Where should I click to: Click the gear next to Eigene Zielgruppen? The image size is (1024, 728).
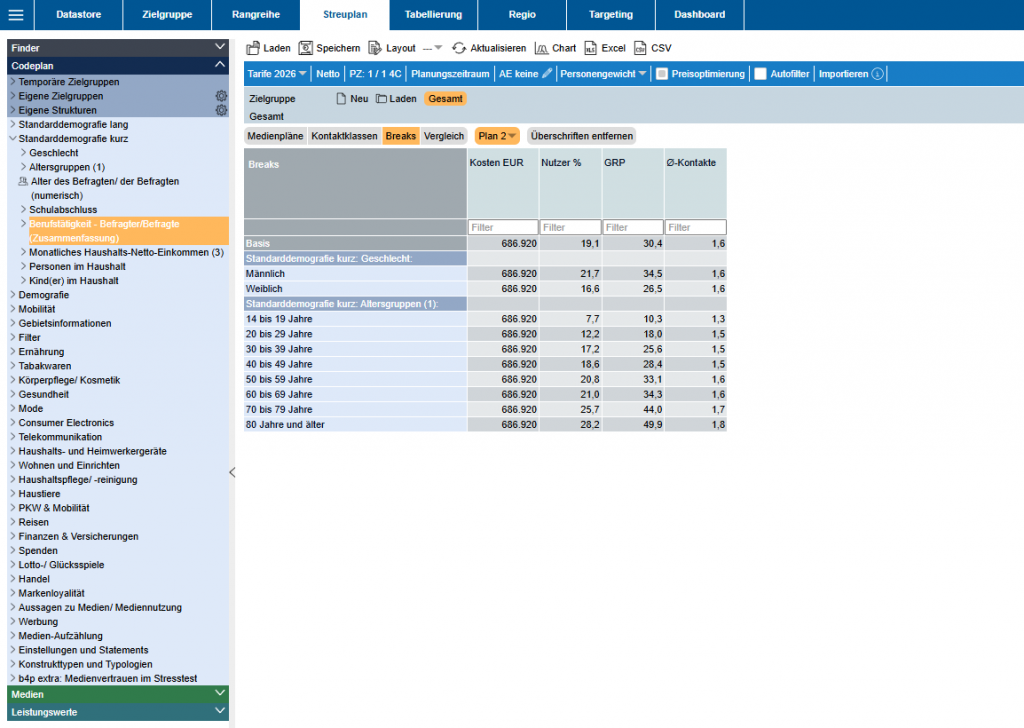coord(221,96)
